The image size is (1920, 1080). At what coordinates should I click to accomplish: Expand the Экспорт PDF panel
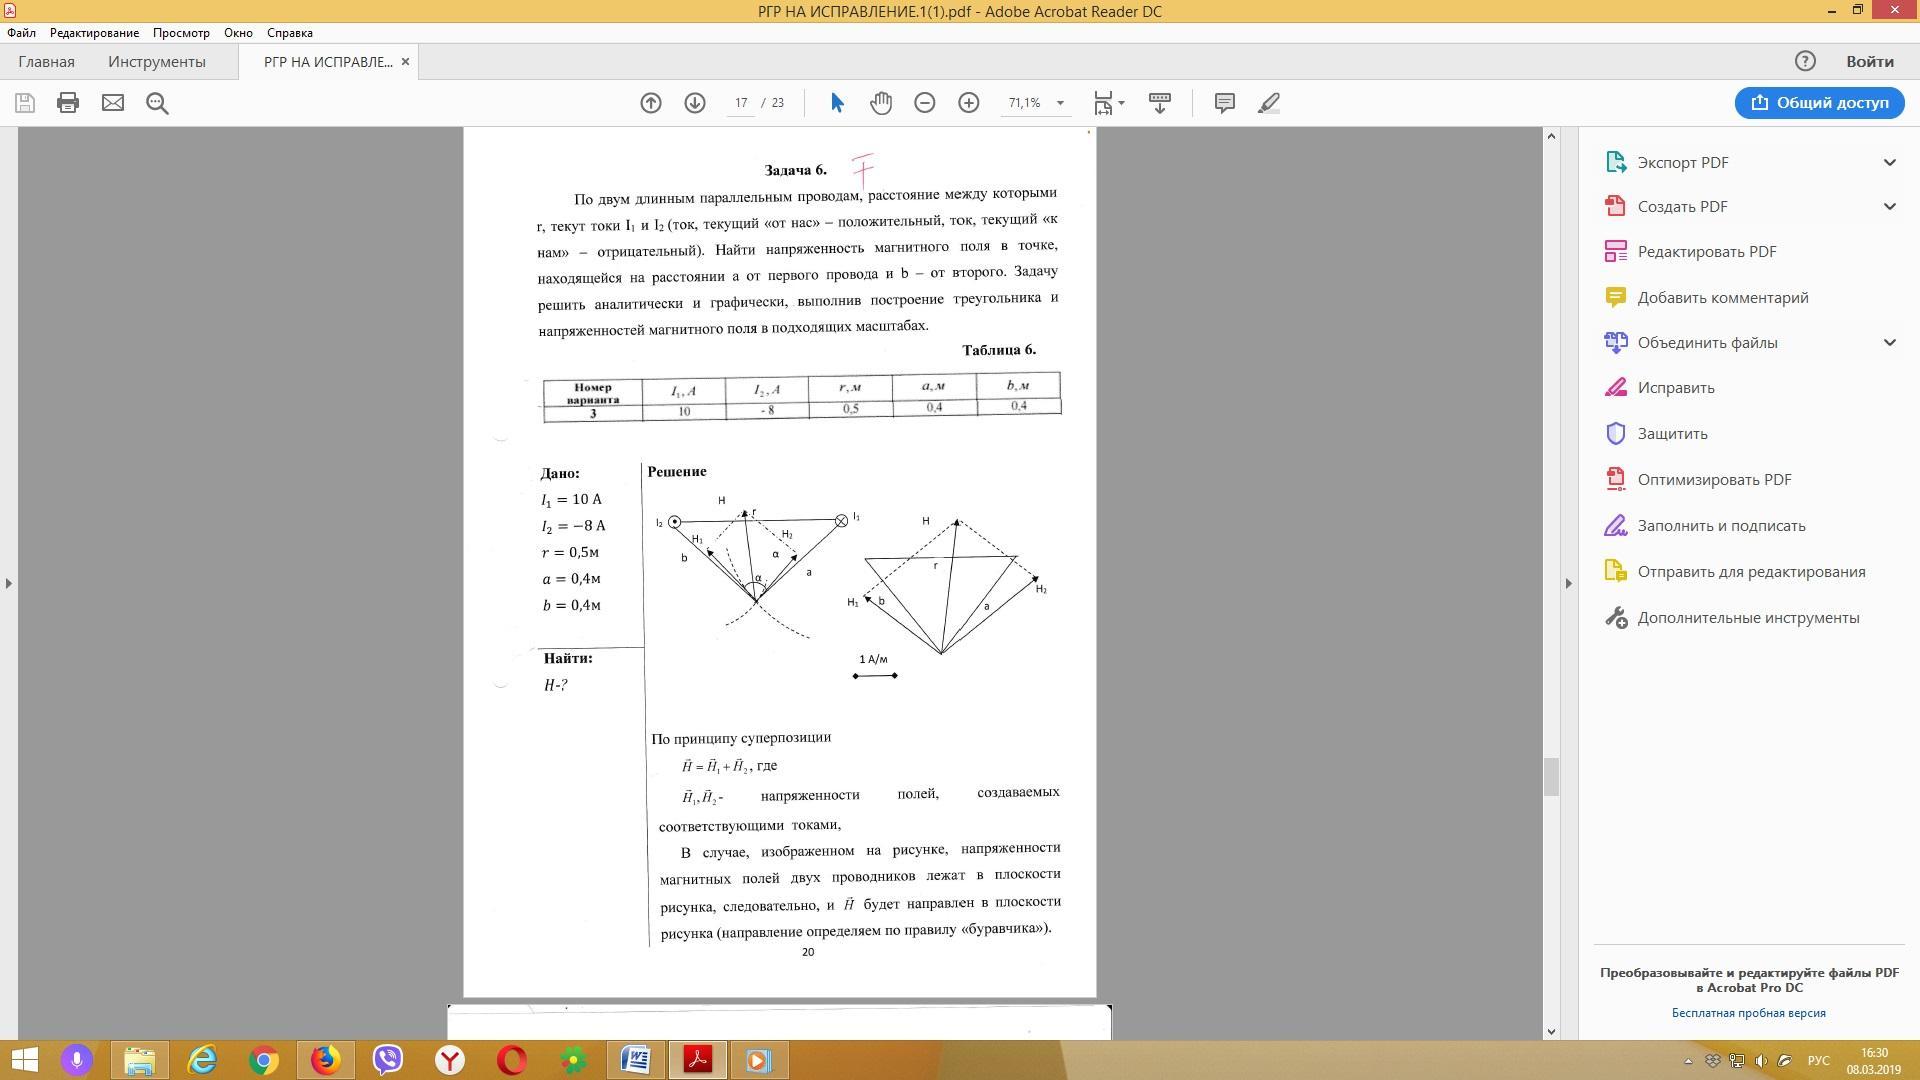[x=1889, y=162]
